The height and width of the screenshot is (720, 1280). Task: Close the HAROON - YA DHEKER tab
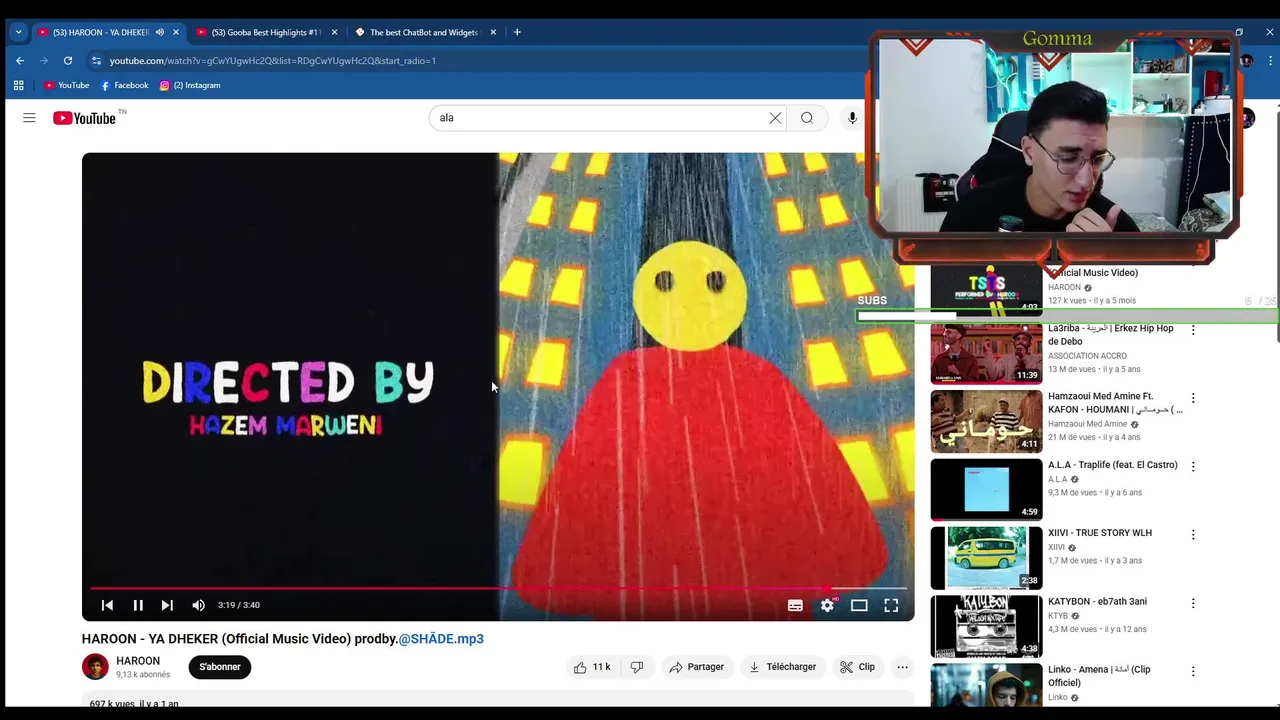176,32
